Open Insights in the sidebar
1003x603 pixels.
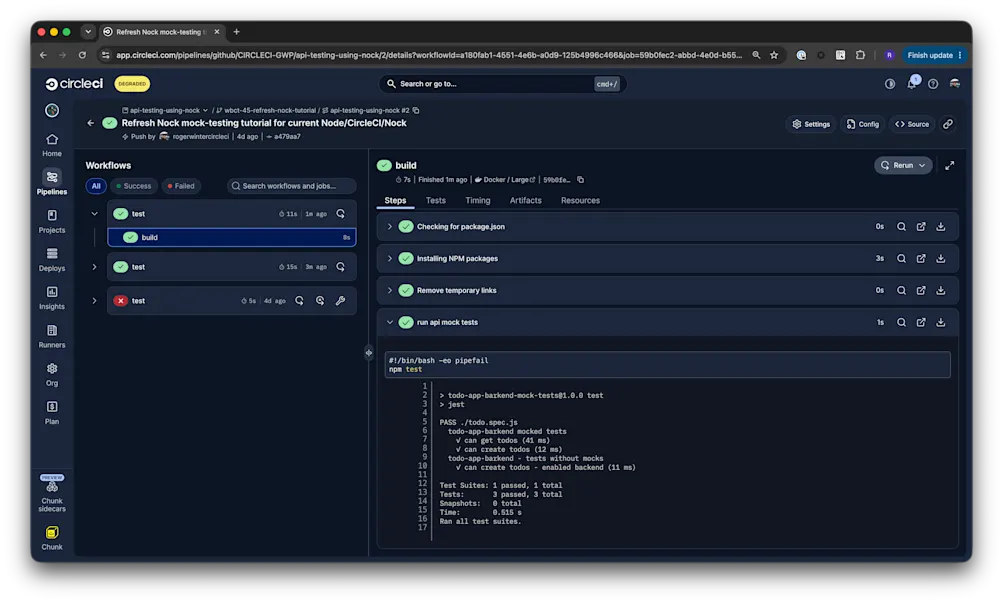click(52, 298)
